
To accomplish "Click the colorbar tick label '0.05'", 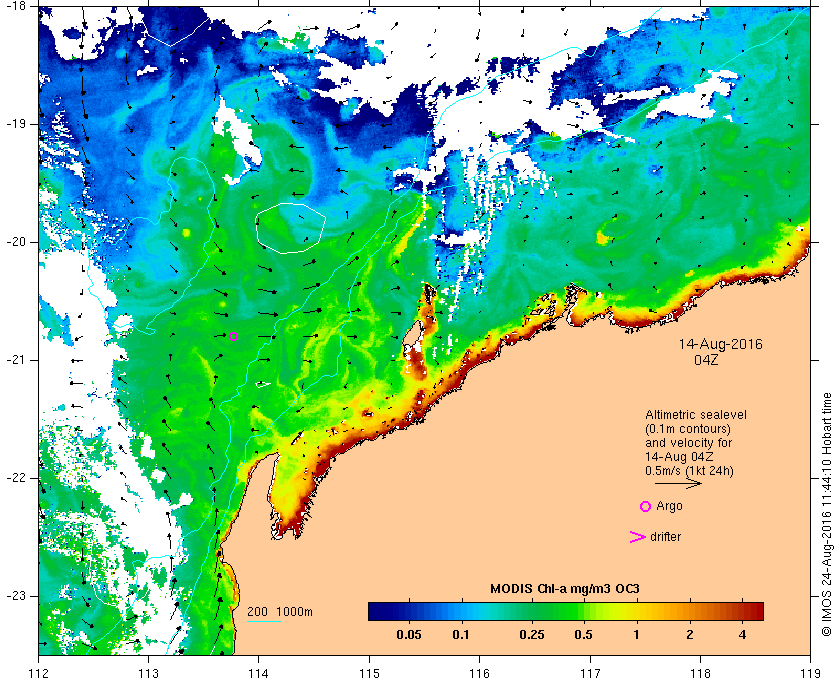I will 409,635.
